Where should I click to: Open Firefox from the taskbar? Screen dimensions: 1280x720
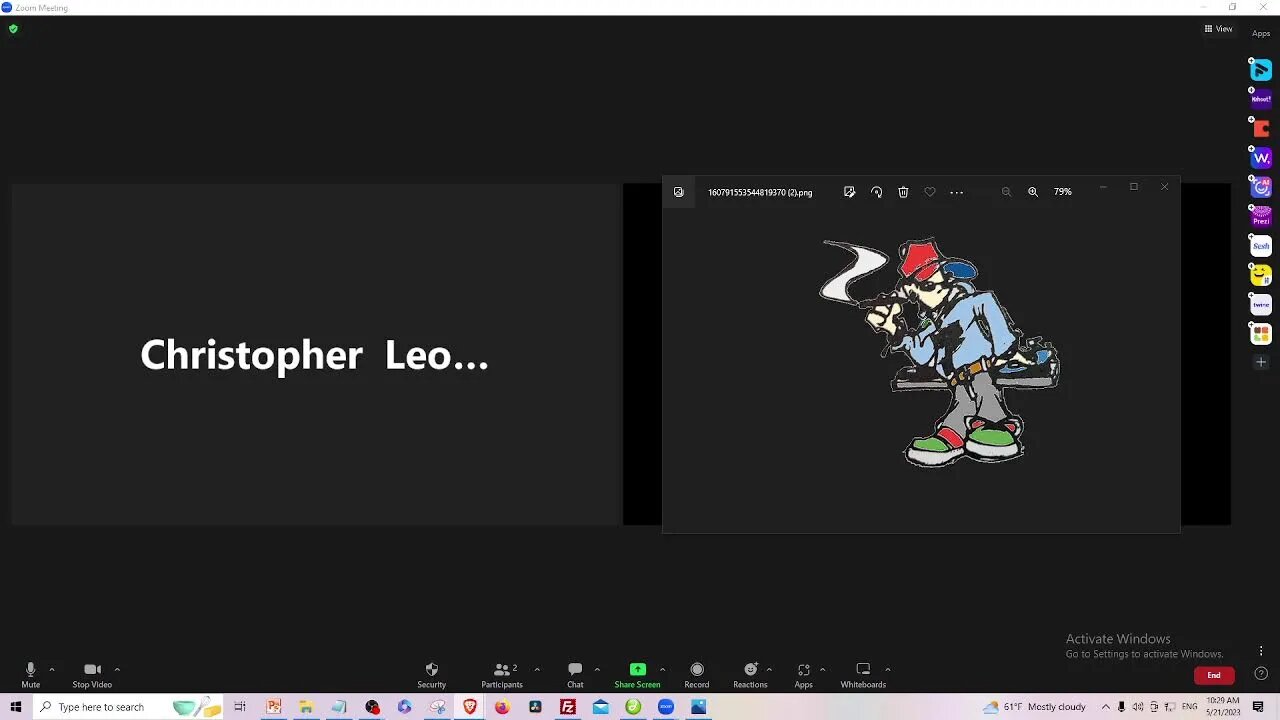click(502, 707)
